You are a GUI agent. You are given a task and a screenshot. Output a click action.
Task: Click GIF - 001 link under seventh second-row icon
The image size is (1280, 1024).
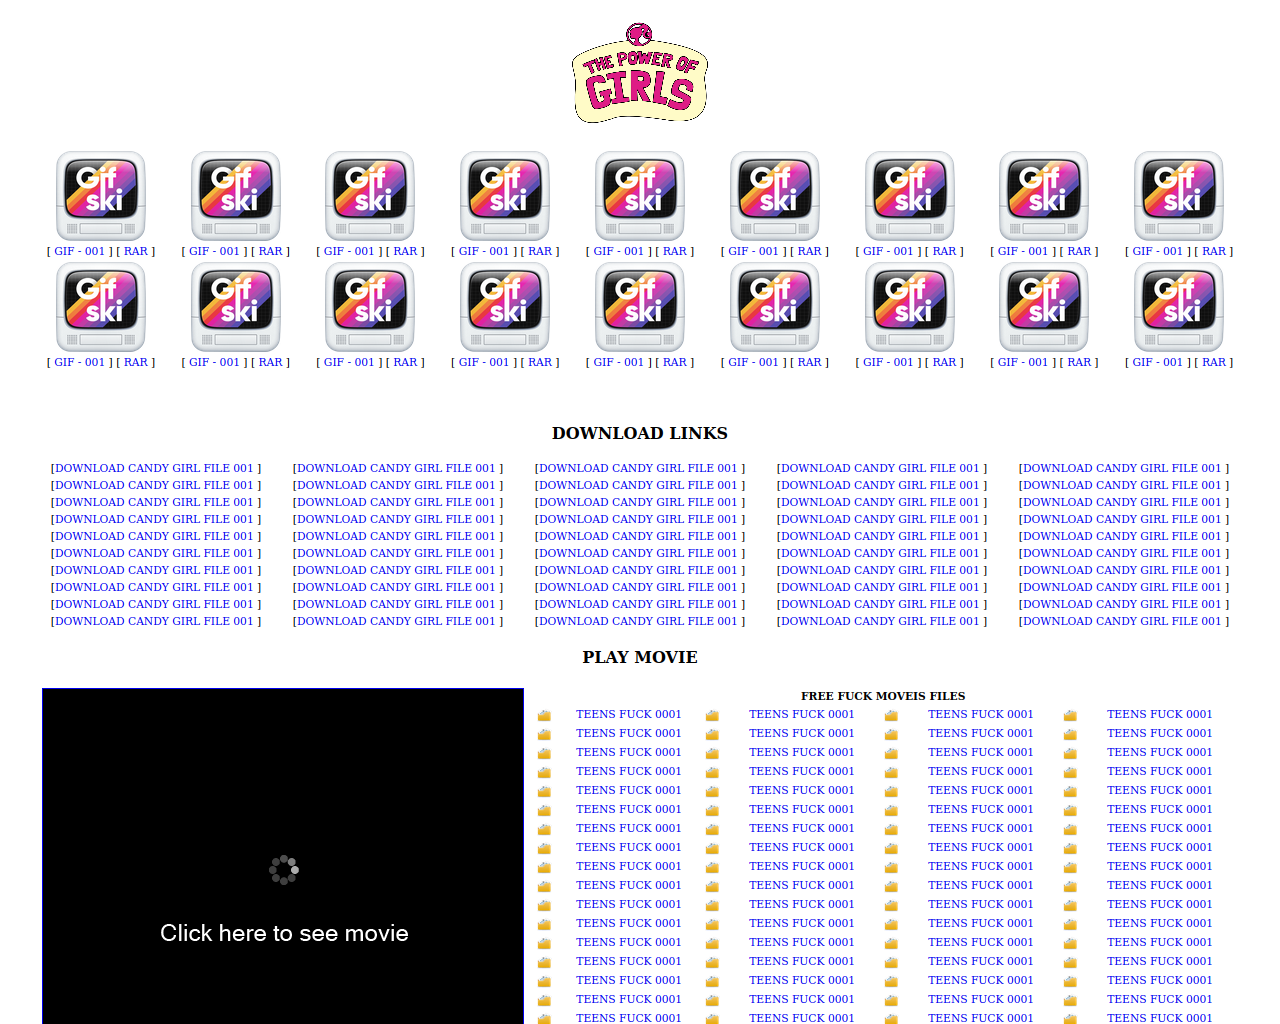pos(888,363)
